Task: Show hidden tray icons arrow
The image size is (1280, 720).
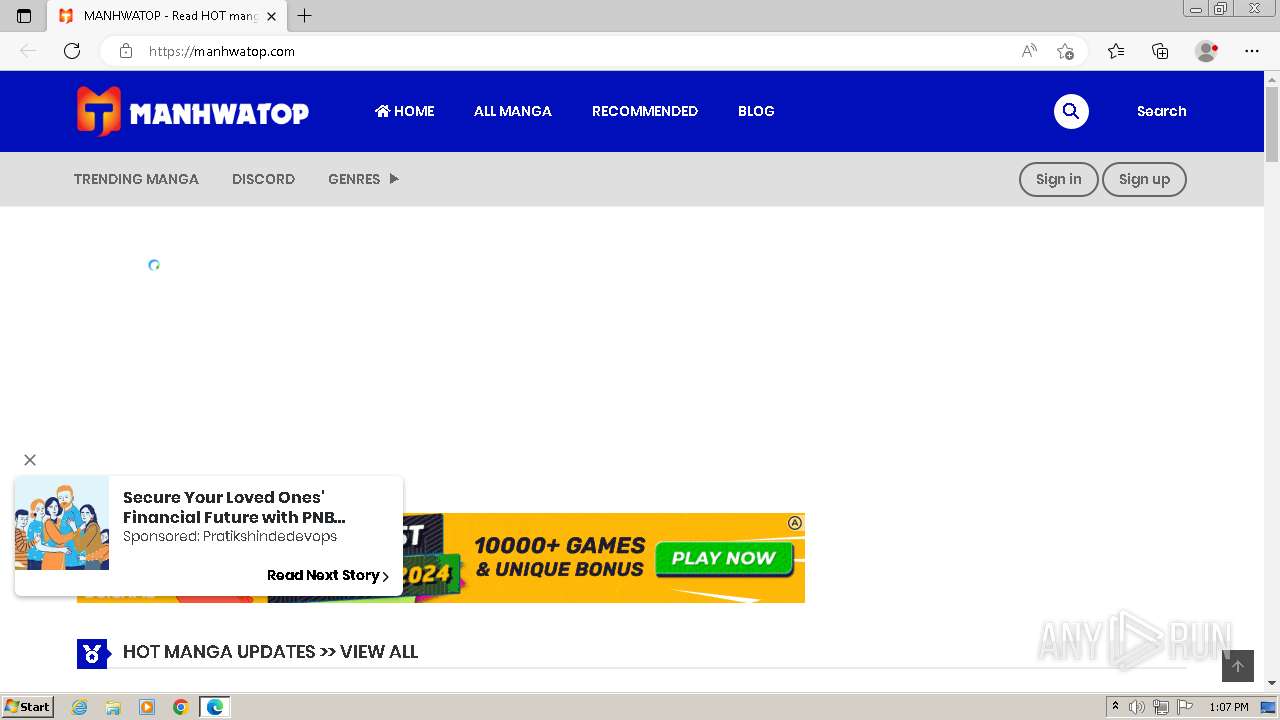Action: [x=1115, y=707]
